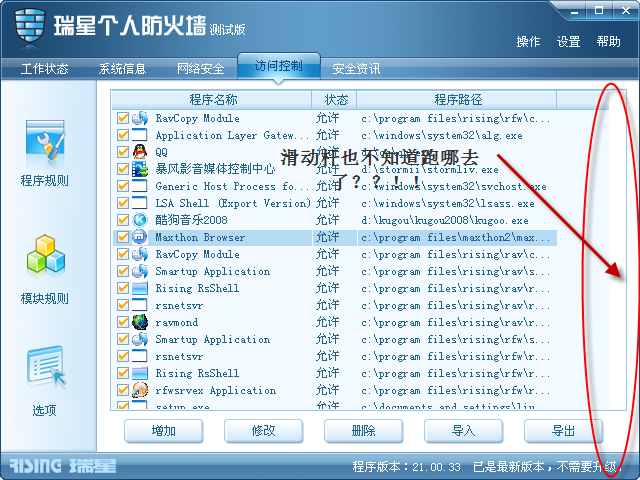The width and height of the screenshot is (640, 480).
Task: Open the 选项 options icon
Action: pyautogui.click(x=46, y=367)
